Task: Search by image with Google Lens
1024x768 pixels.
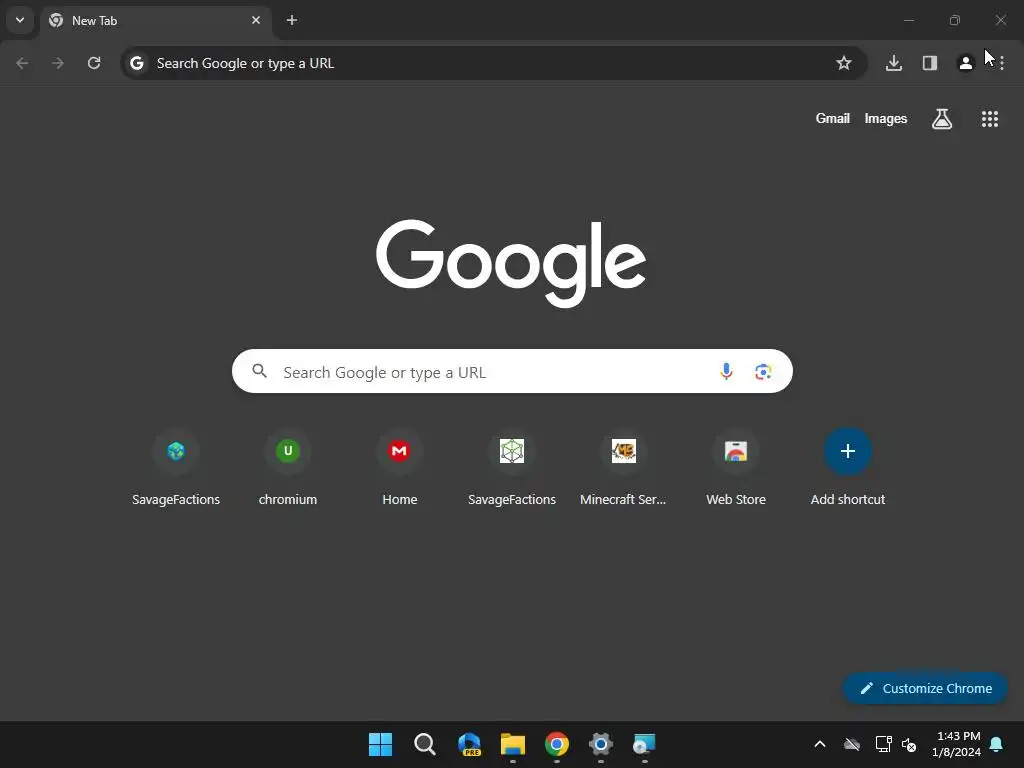Action: click(x=763, y=372)
